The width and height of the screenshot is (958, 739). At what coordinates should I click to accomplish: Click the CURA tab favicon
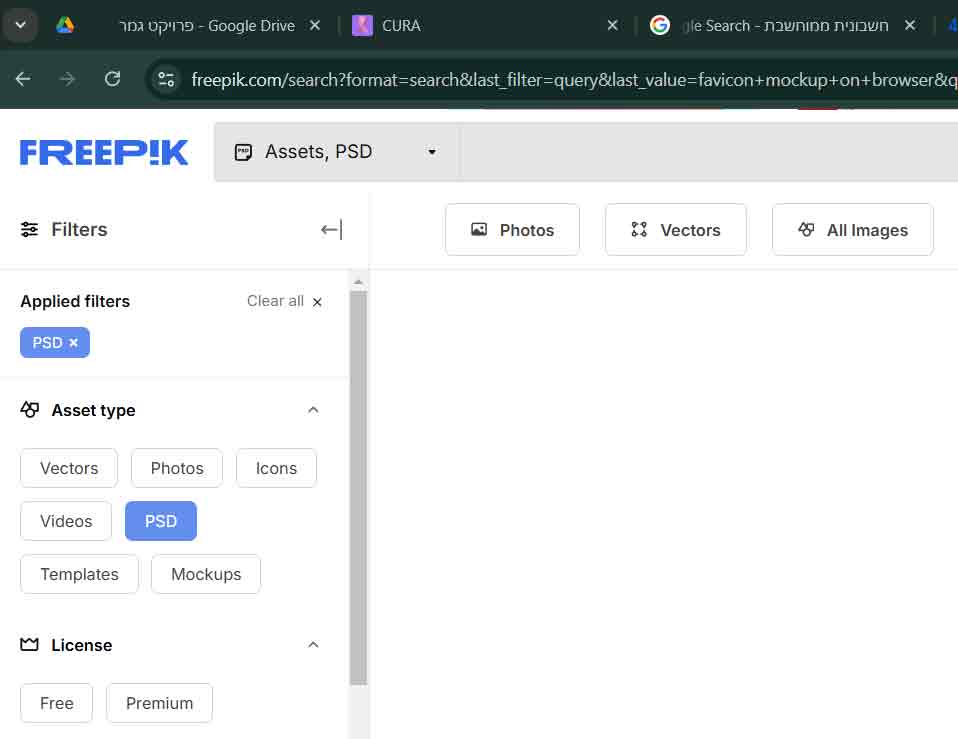click(x=362, y=25)
